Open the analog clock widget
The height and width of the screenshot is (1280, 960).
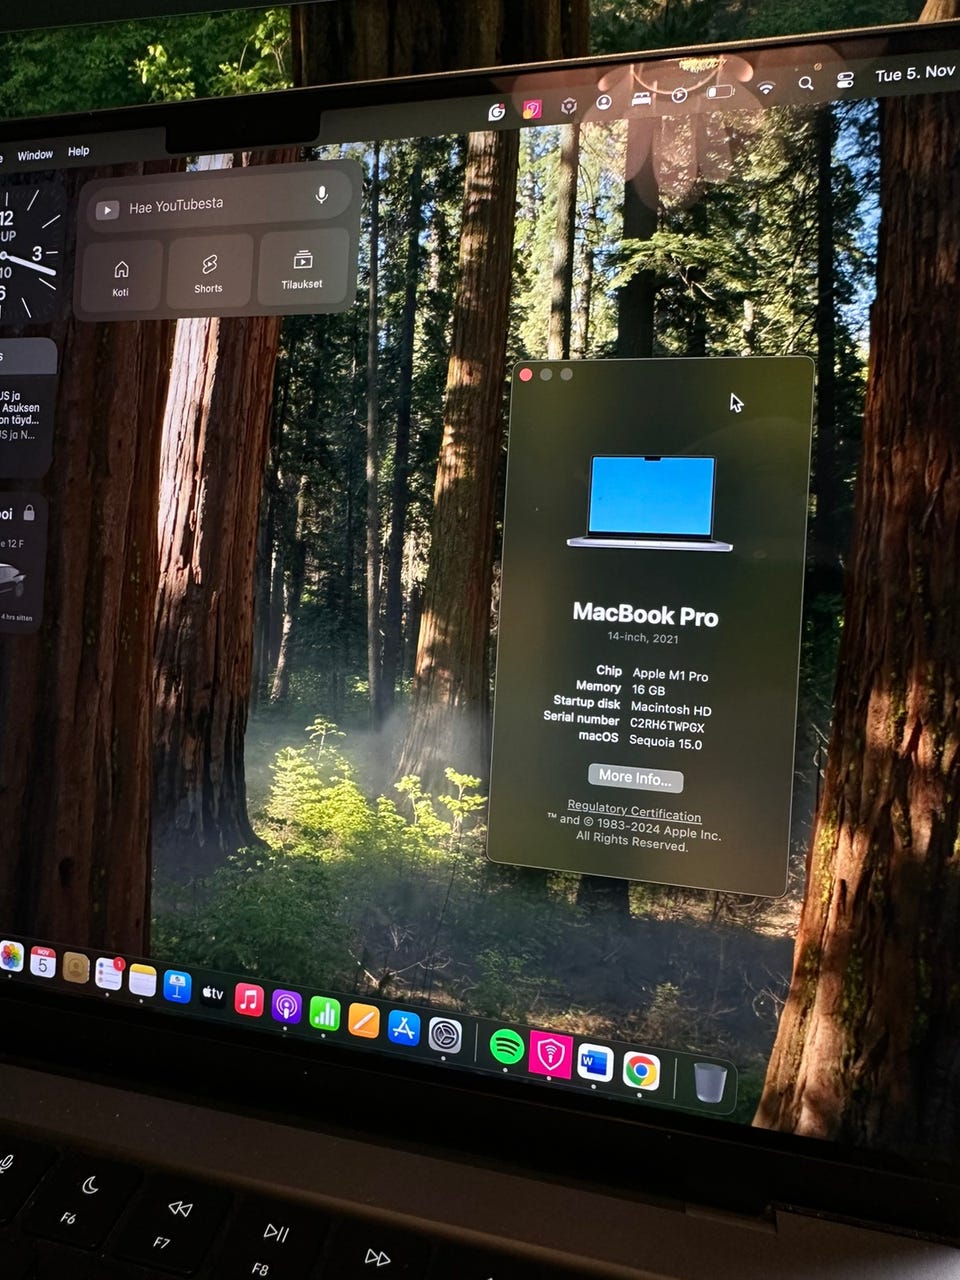(x=27, y=250)
